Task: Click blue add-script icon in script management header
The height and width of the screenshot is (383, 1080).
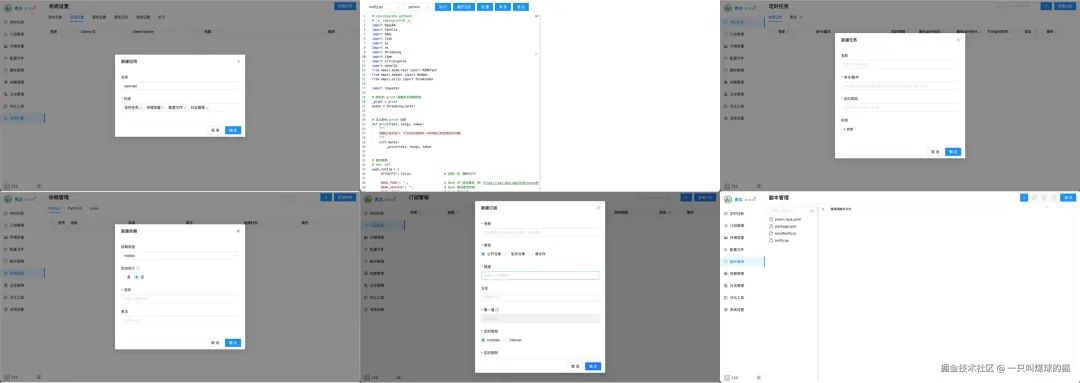Action: click(x=1024, y=198)
